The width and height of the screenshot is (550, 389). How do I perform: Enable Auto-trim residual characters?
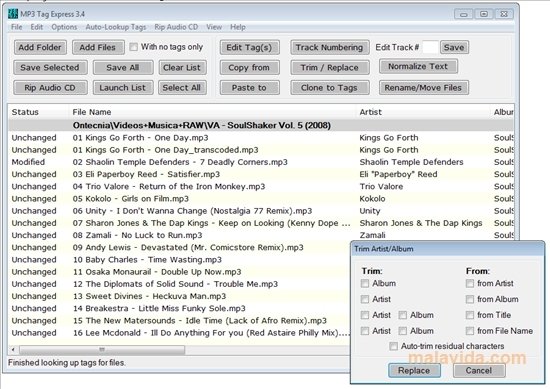coord(394,346)
